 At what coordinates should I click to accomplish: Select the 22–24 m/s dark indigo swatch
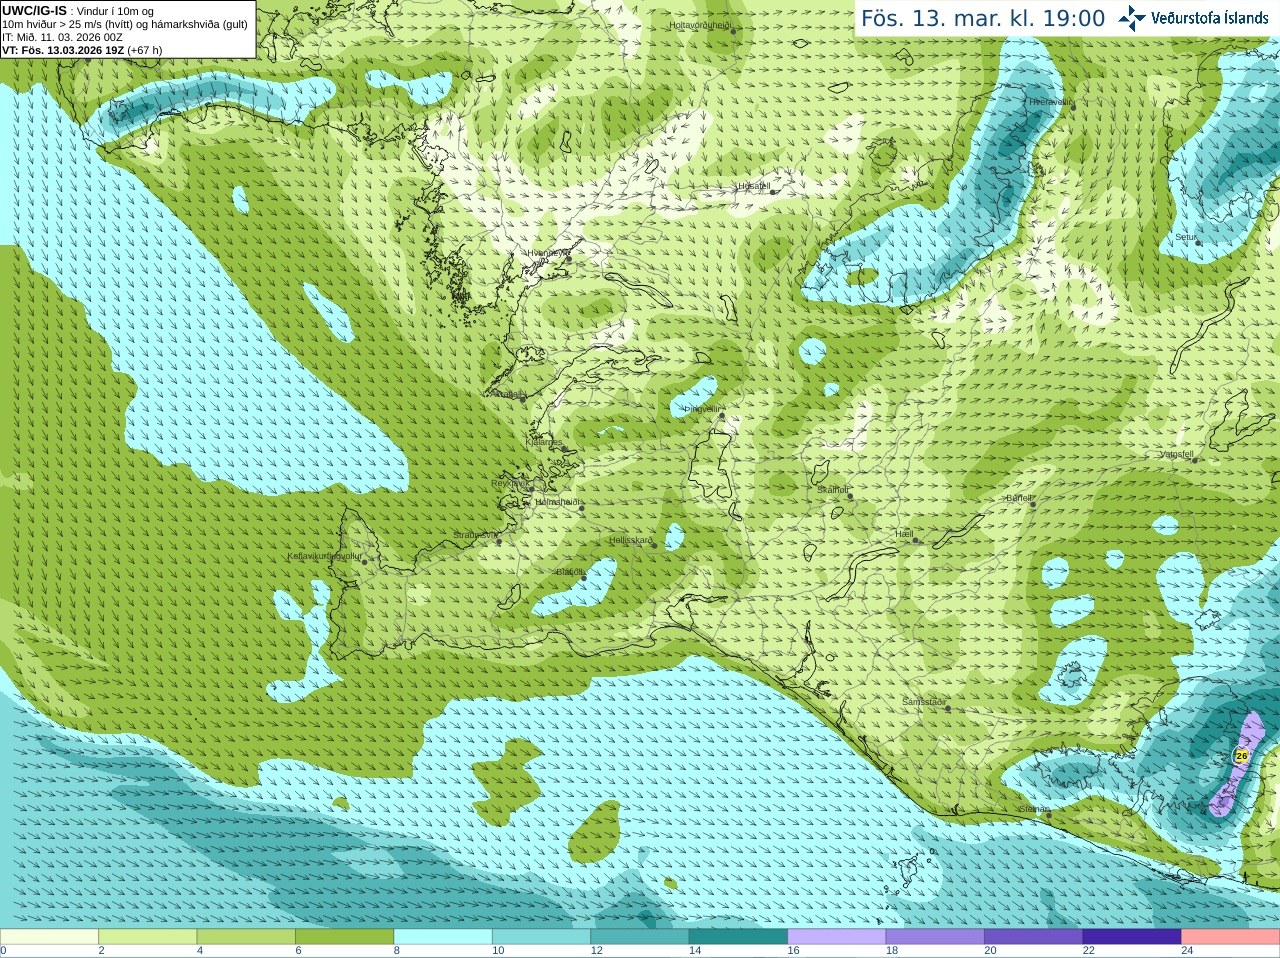pyautogui.click(x=1132, y=937)
